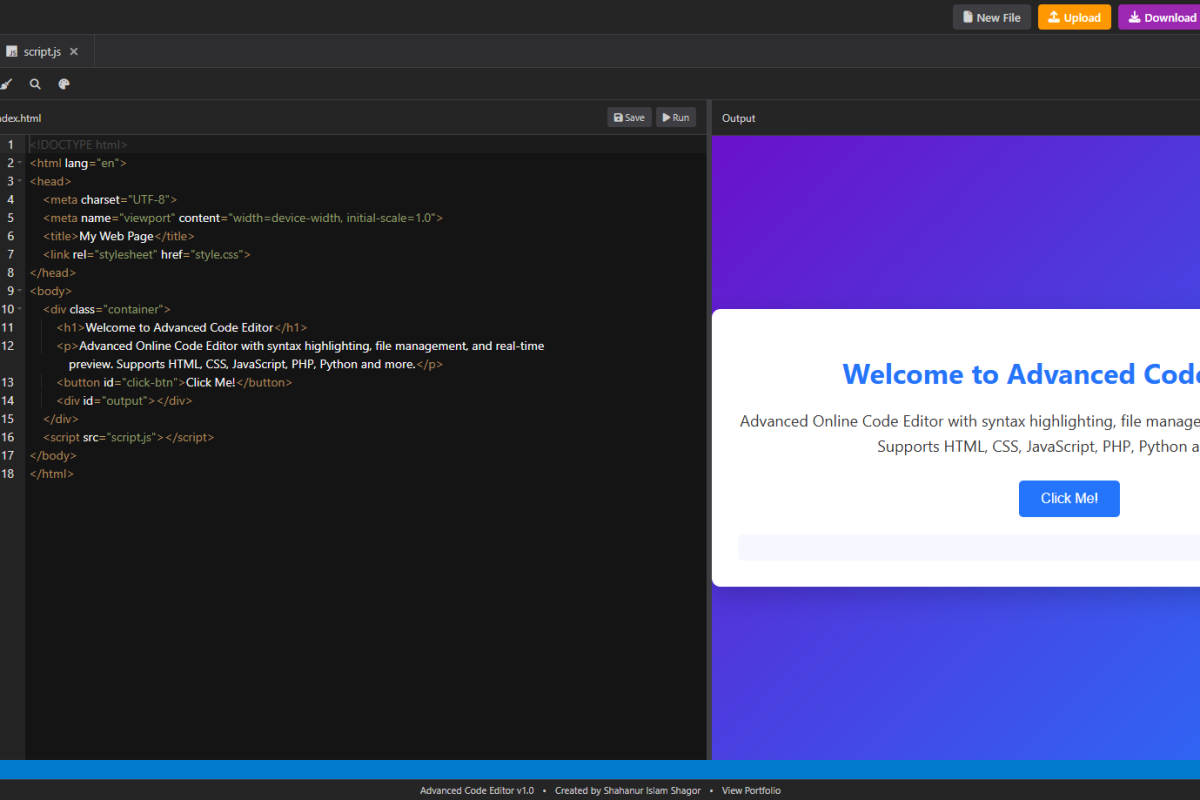The width and height of the screenshot is (1200, 800).
Task: Open the code search tool
Action: [x=35, y=84]
